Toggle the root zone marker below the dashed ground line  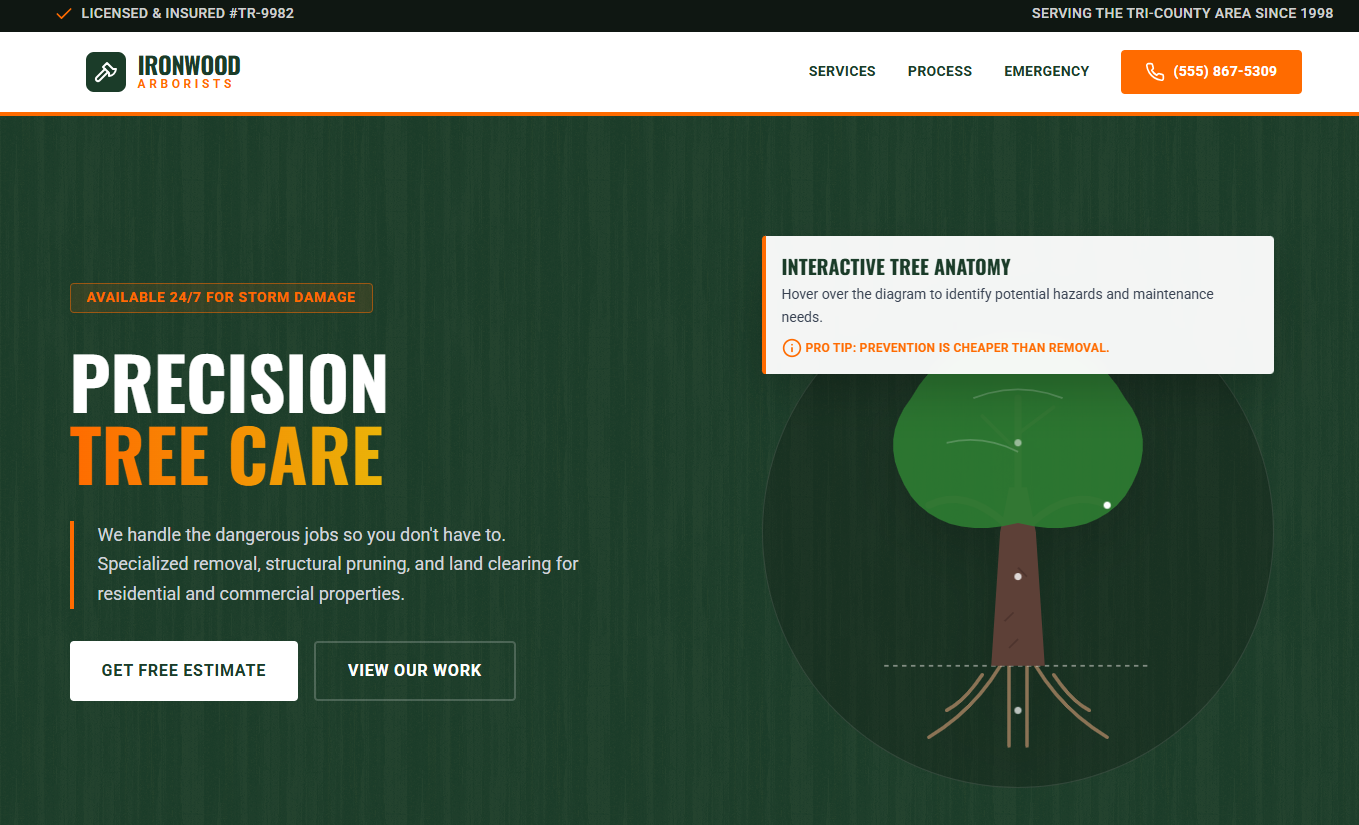point(1019,711)
